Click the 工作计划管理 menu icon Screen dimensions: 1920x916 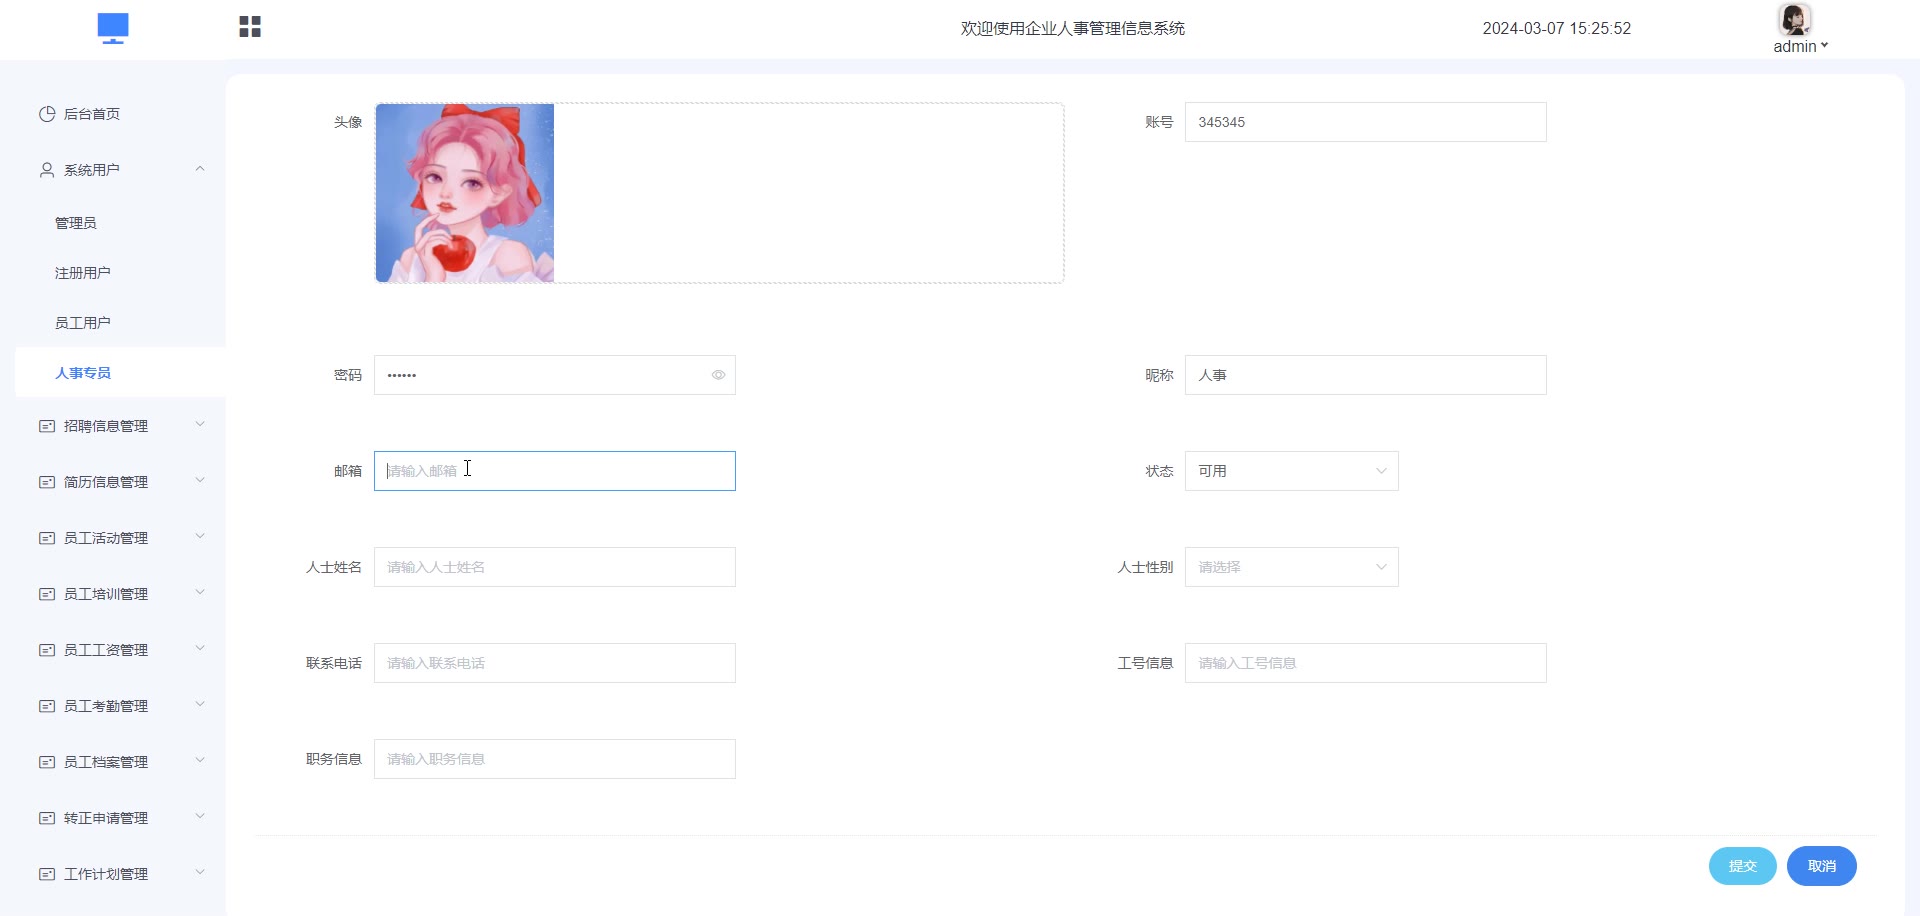[47, 874]
